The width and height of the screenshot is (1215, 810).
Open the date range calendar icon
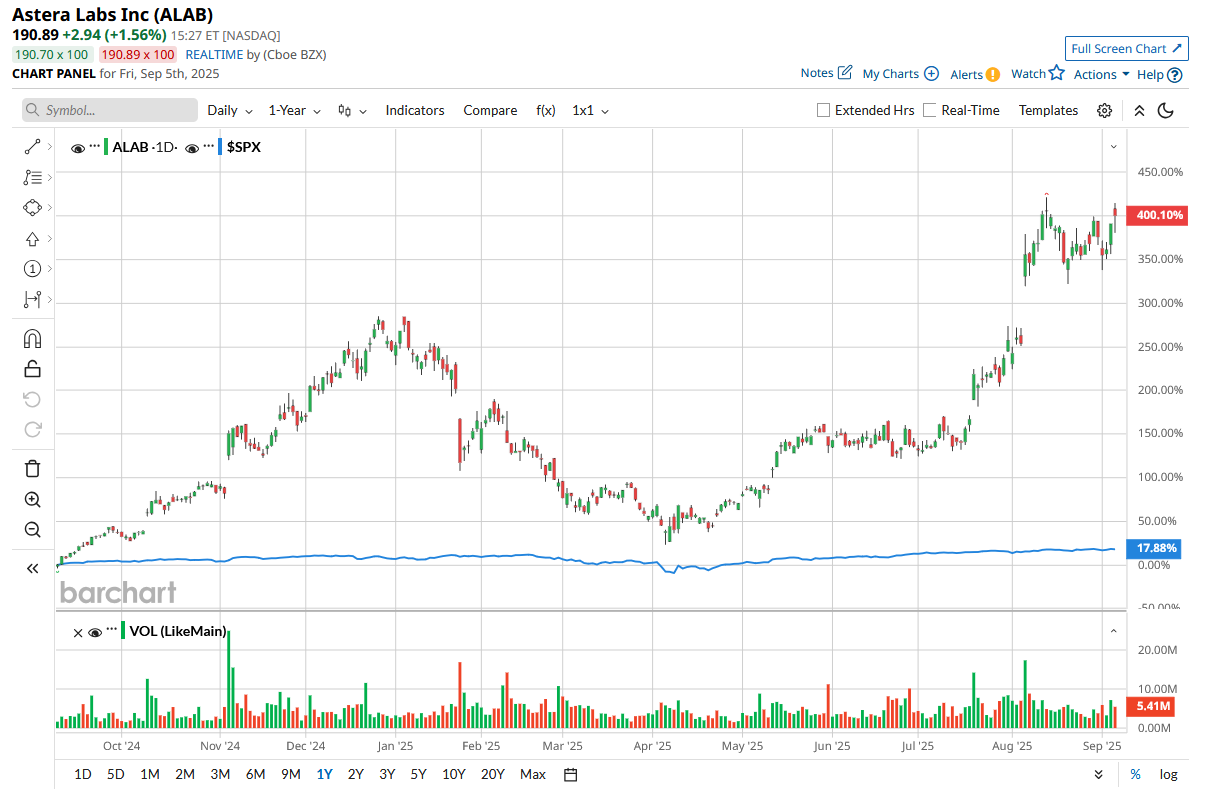tap(571, 775)
